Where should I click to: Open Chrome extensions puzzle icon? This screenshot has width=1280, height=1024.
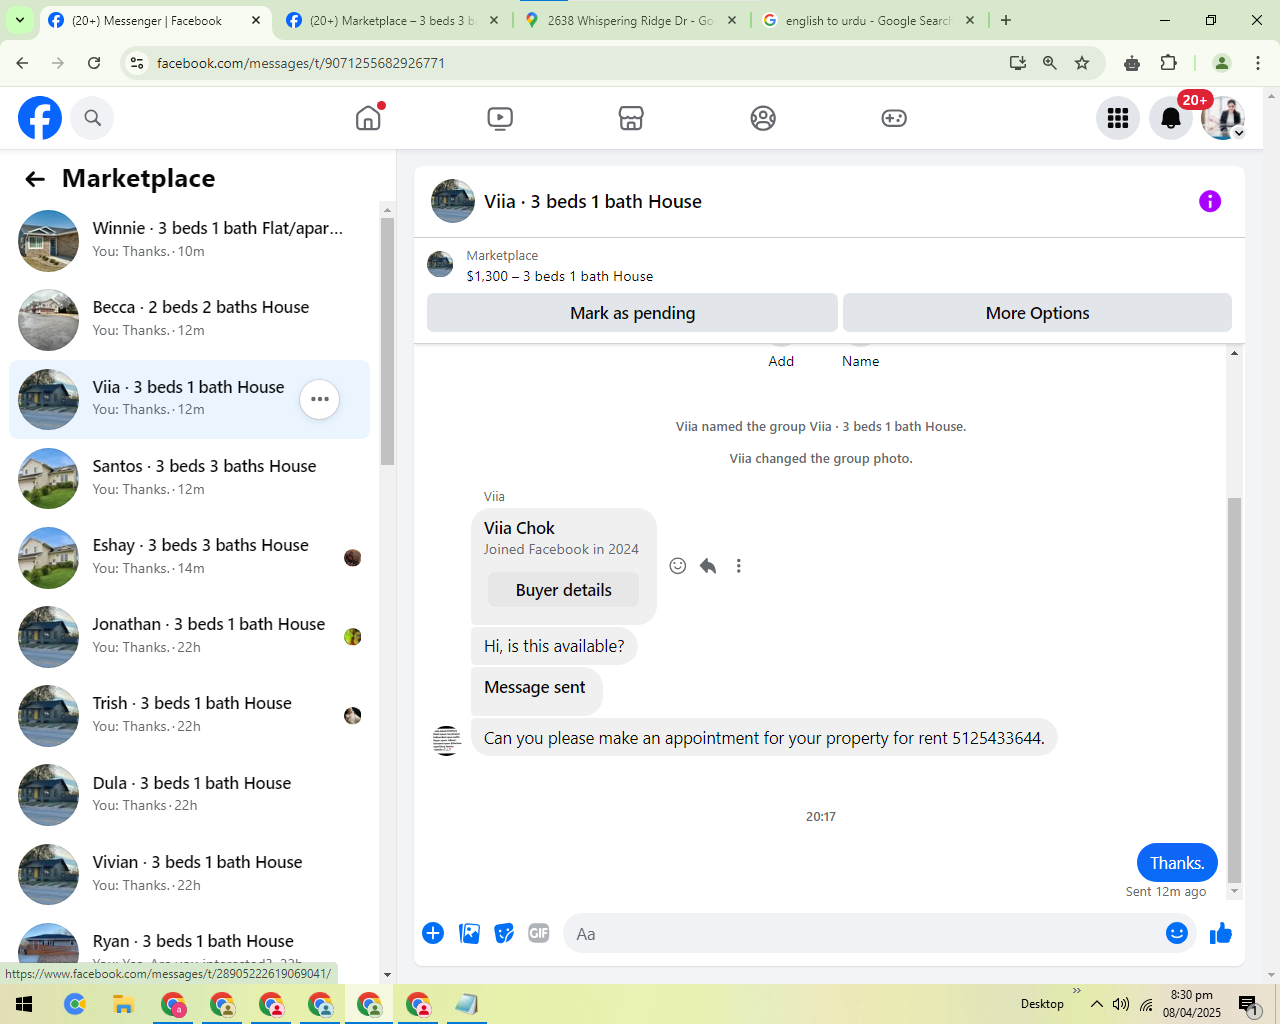[1168, 63]
